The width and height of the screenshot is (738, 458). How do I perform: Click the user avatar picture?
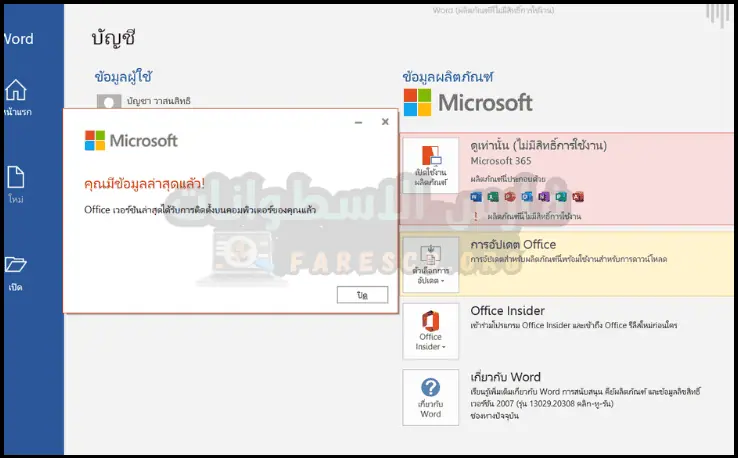click(109, 101)
